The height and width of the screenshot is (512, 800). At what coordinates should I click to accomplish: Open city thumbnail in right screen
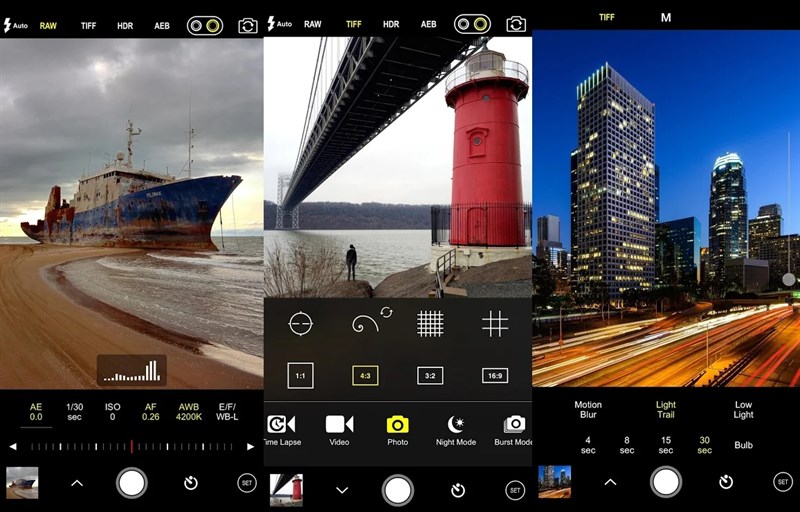tap(555, 481)
